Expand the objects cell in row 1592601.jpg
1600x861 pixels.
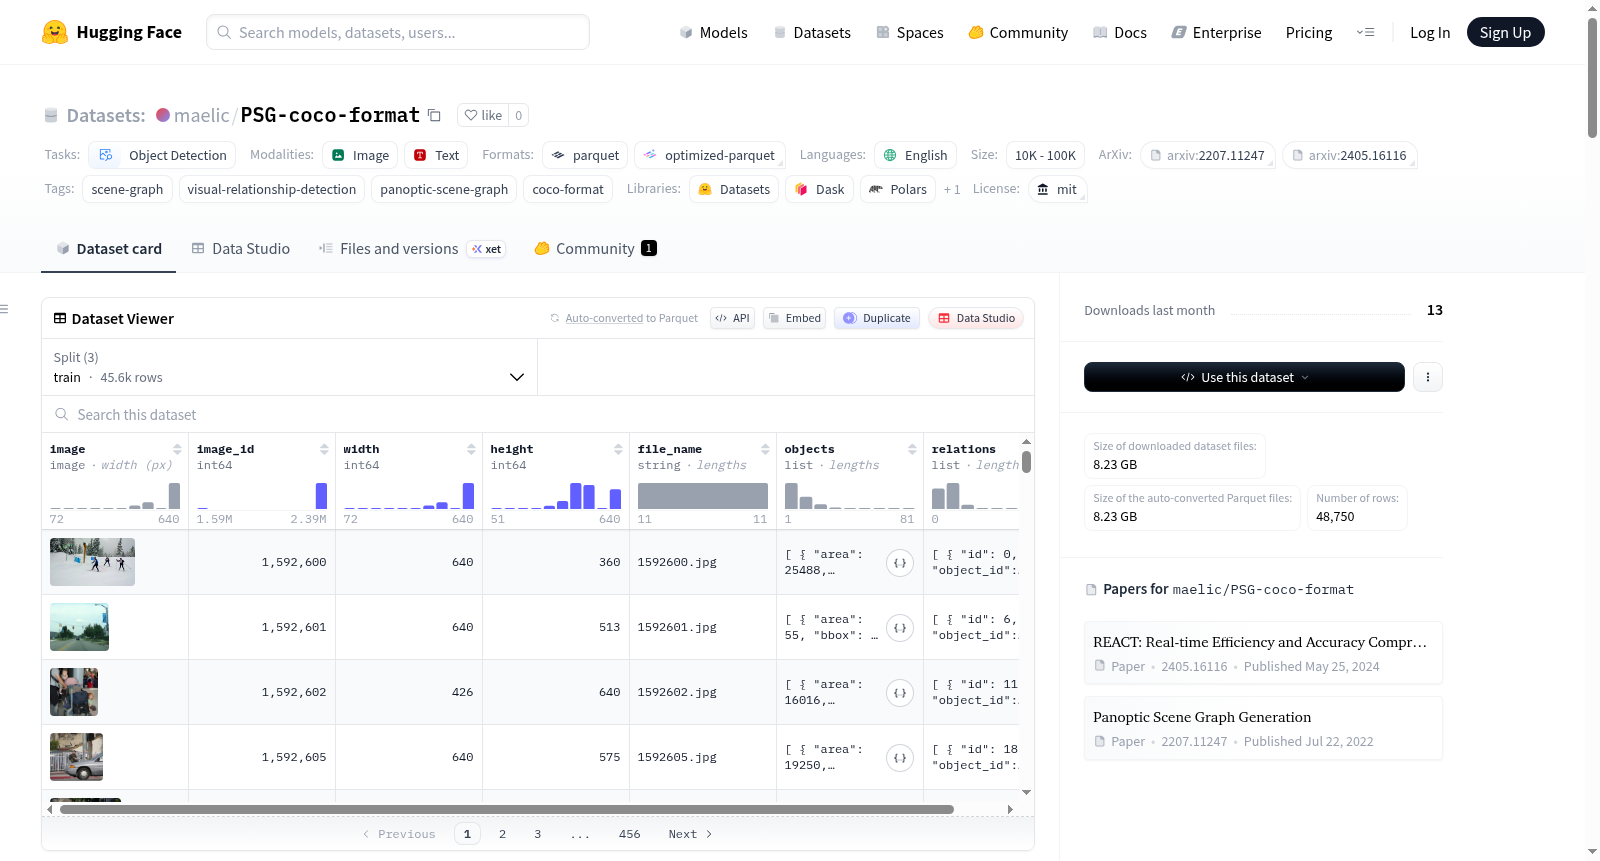pyautogui.click(x=900, y=628)
